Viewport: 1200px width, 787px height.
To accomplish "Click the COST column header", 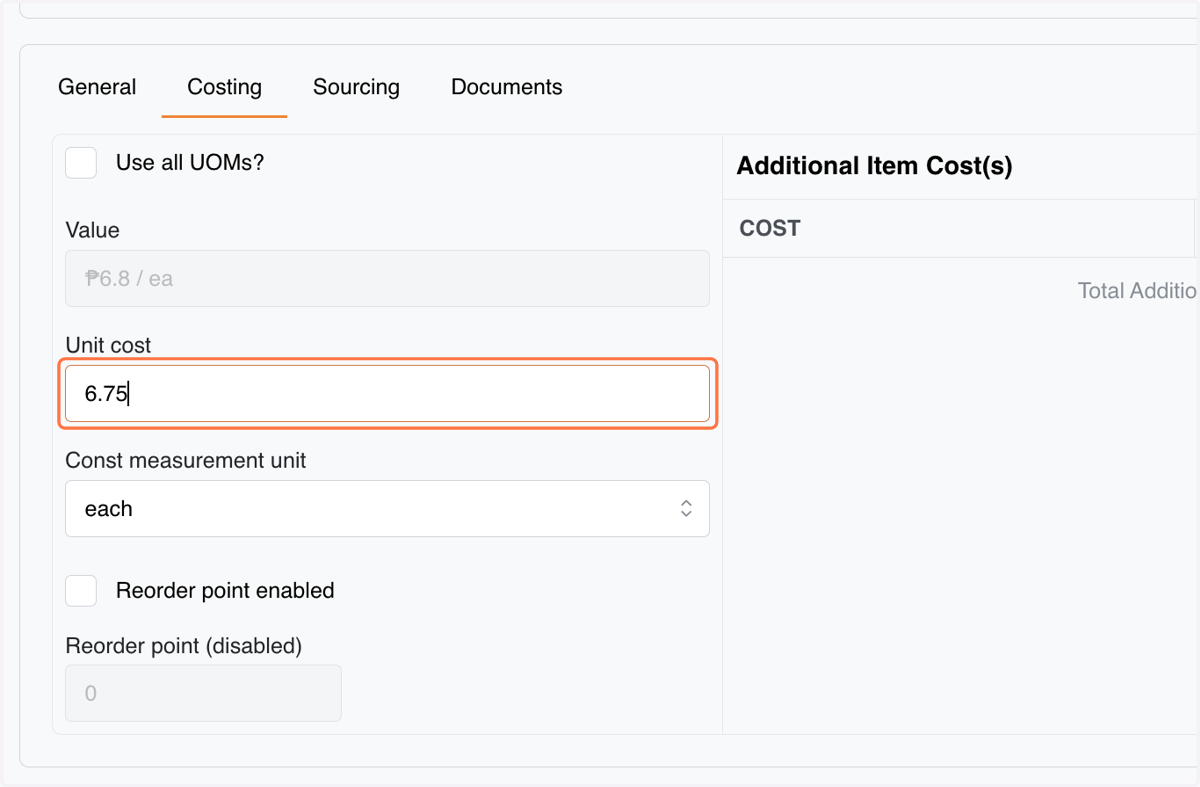I will 770,228.
